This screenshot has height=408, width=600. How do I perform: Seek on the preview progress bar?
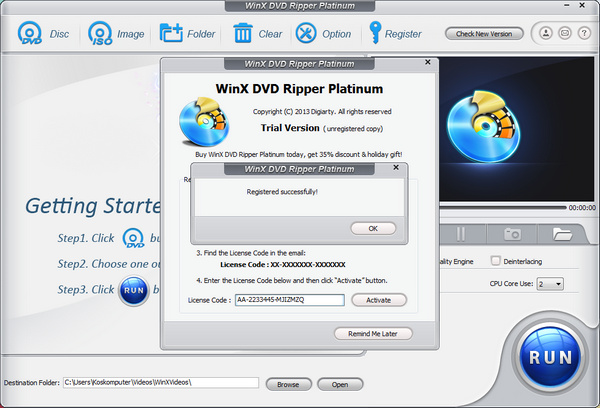503,207
